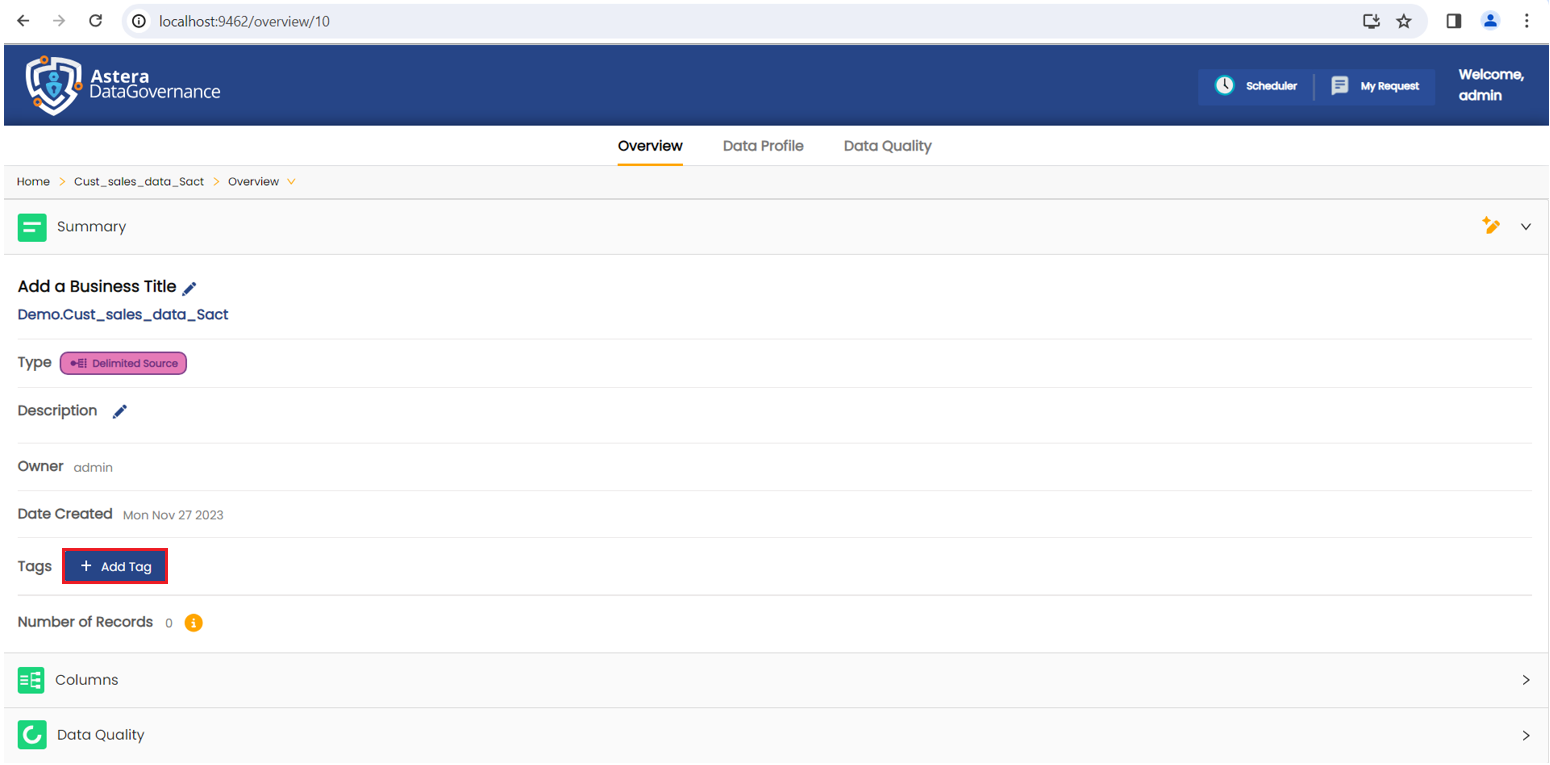The height and width of the screenshot is (765, 1550).
Task: Click the green Summary section icon
Action: pos(32,227)
